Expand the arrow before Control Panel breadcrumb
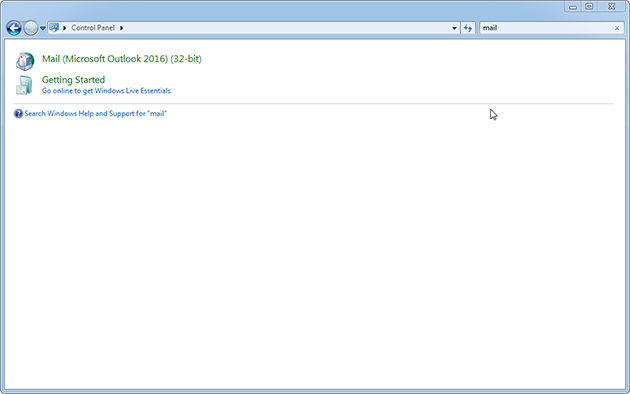Image resolution: width=630 pixels, height=394 pixels. click(x=64, y=28)
